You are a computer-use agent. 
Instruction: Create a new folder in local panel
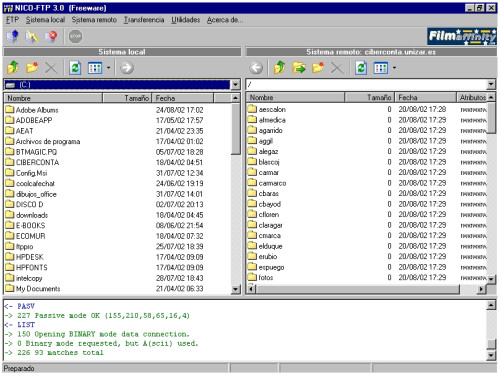click(x=32, y=68)
